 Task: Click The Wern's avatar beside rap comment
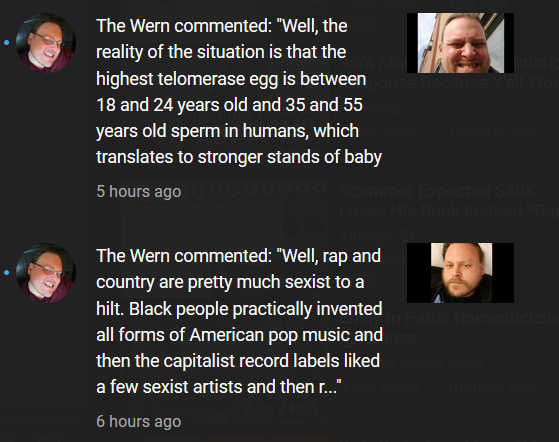(x=46, y=273)
